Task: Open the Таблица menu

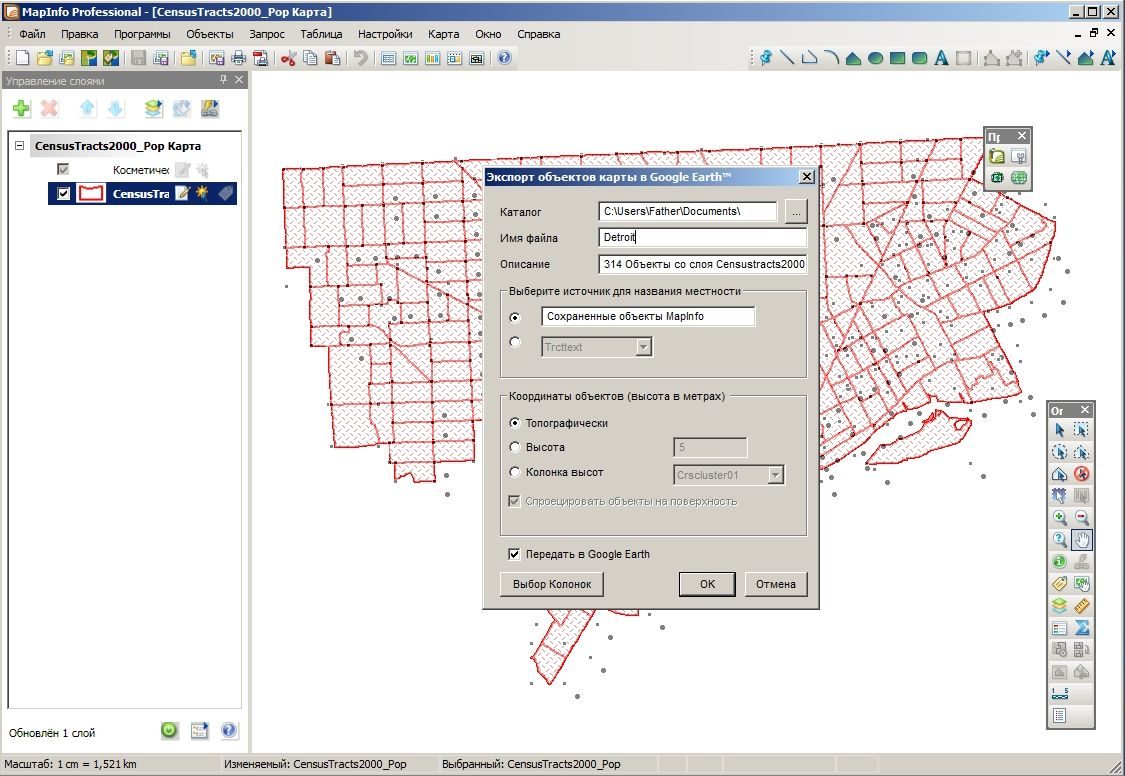Action: coord(321,34)
